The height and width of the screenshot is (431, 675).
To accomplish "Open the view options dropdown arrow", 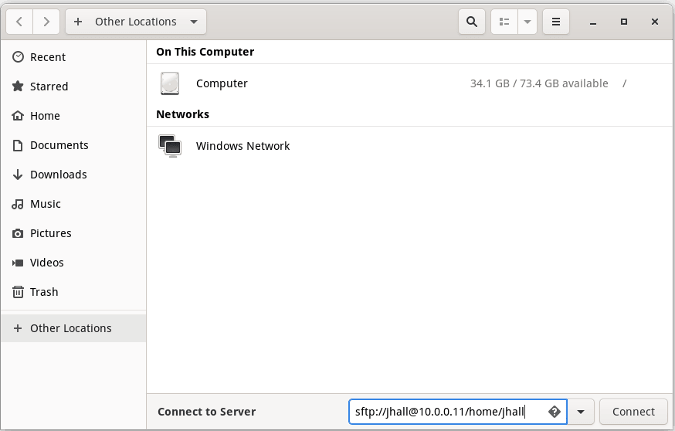I will [x=528, y=21].
